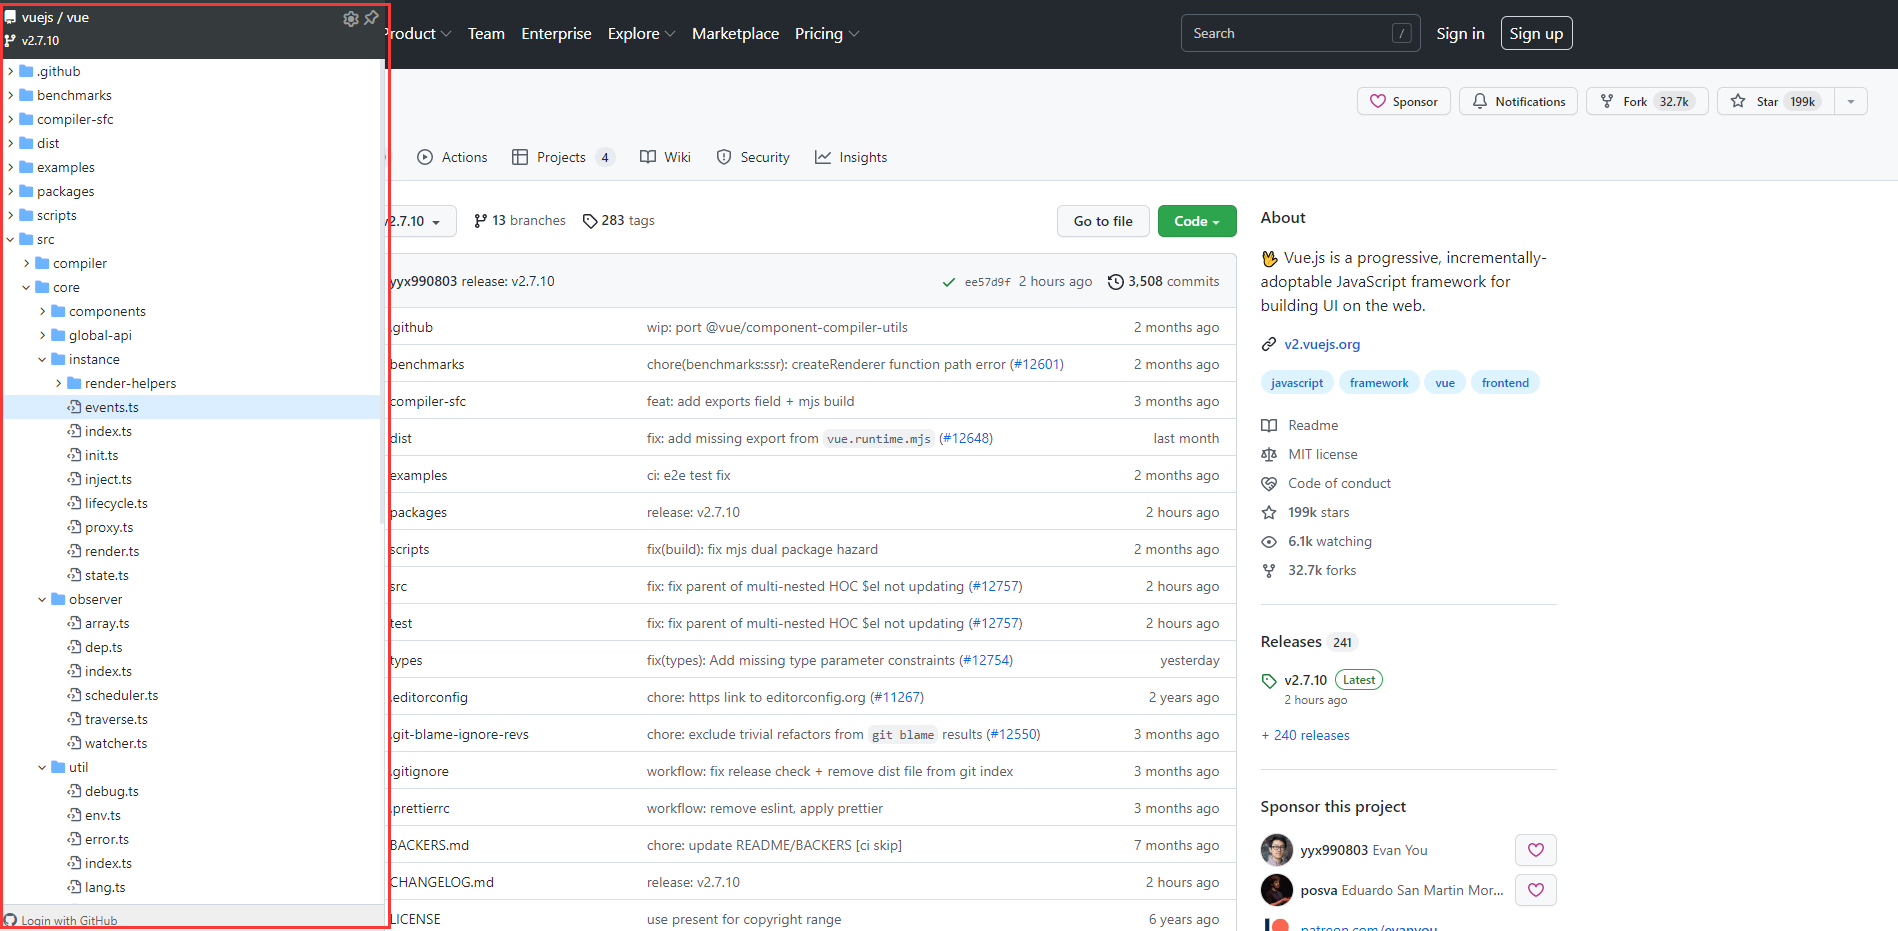Sponsor yyx990803 with the heart button
This screenshot has height=931, width=1898.
[x=1536, y=850]
